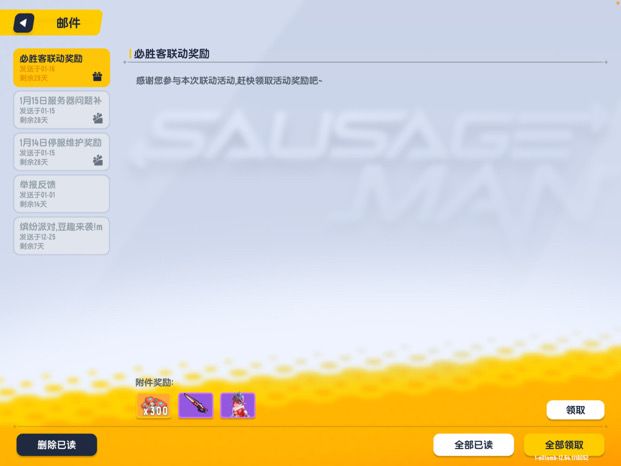Mark all mail as read with 全部已读
This screenshot has height=466, width=621.
pos(474,445)
